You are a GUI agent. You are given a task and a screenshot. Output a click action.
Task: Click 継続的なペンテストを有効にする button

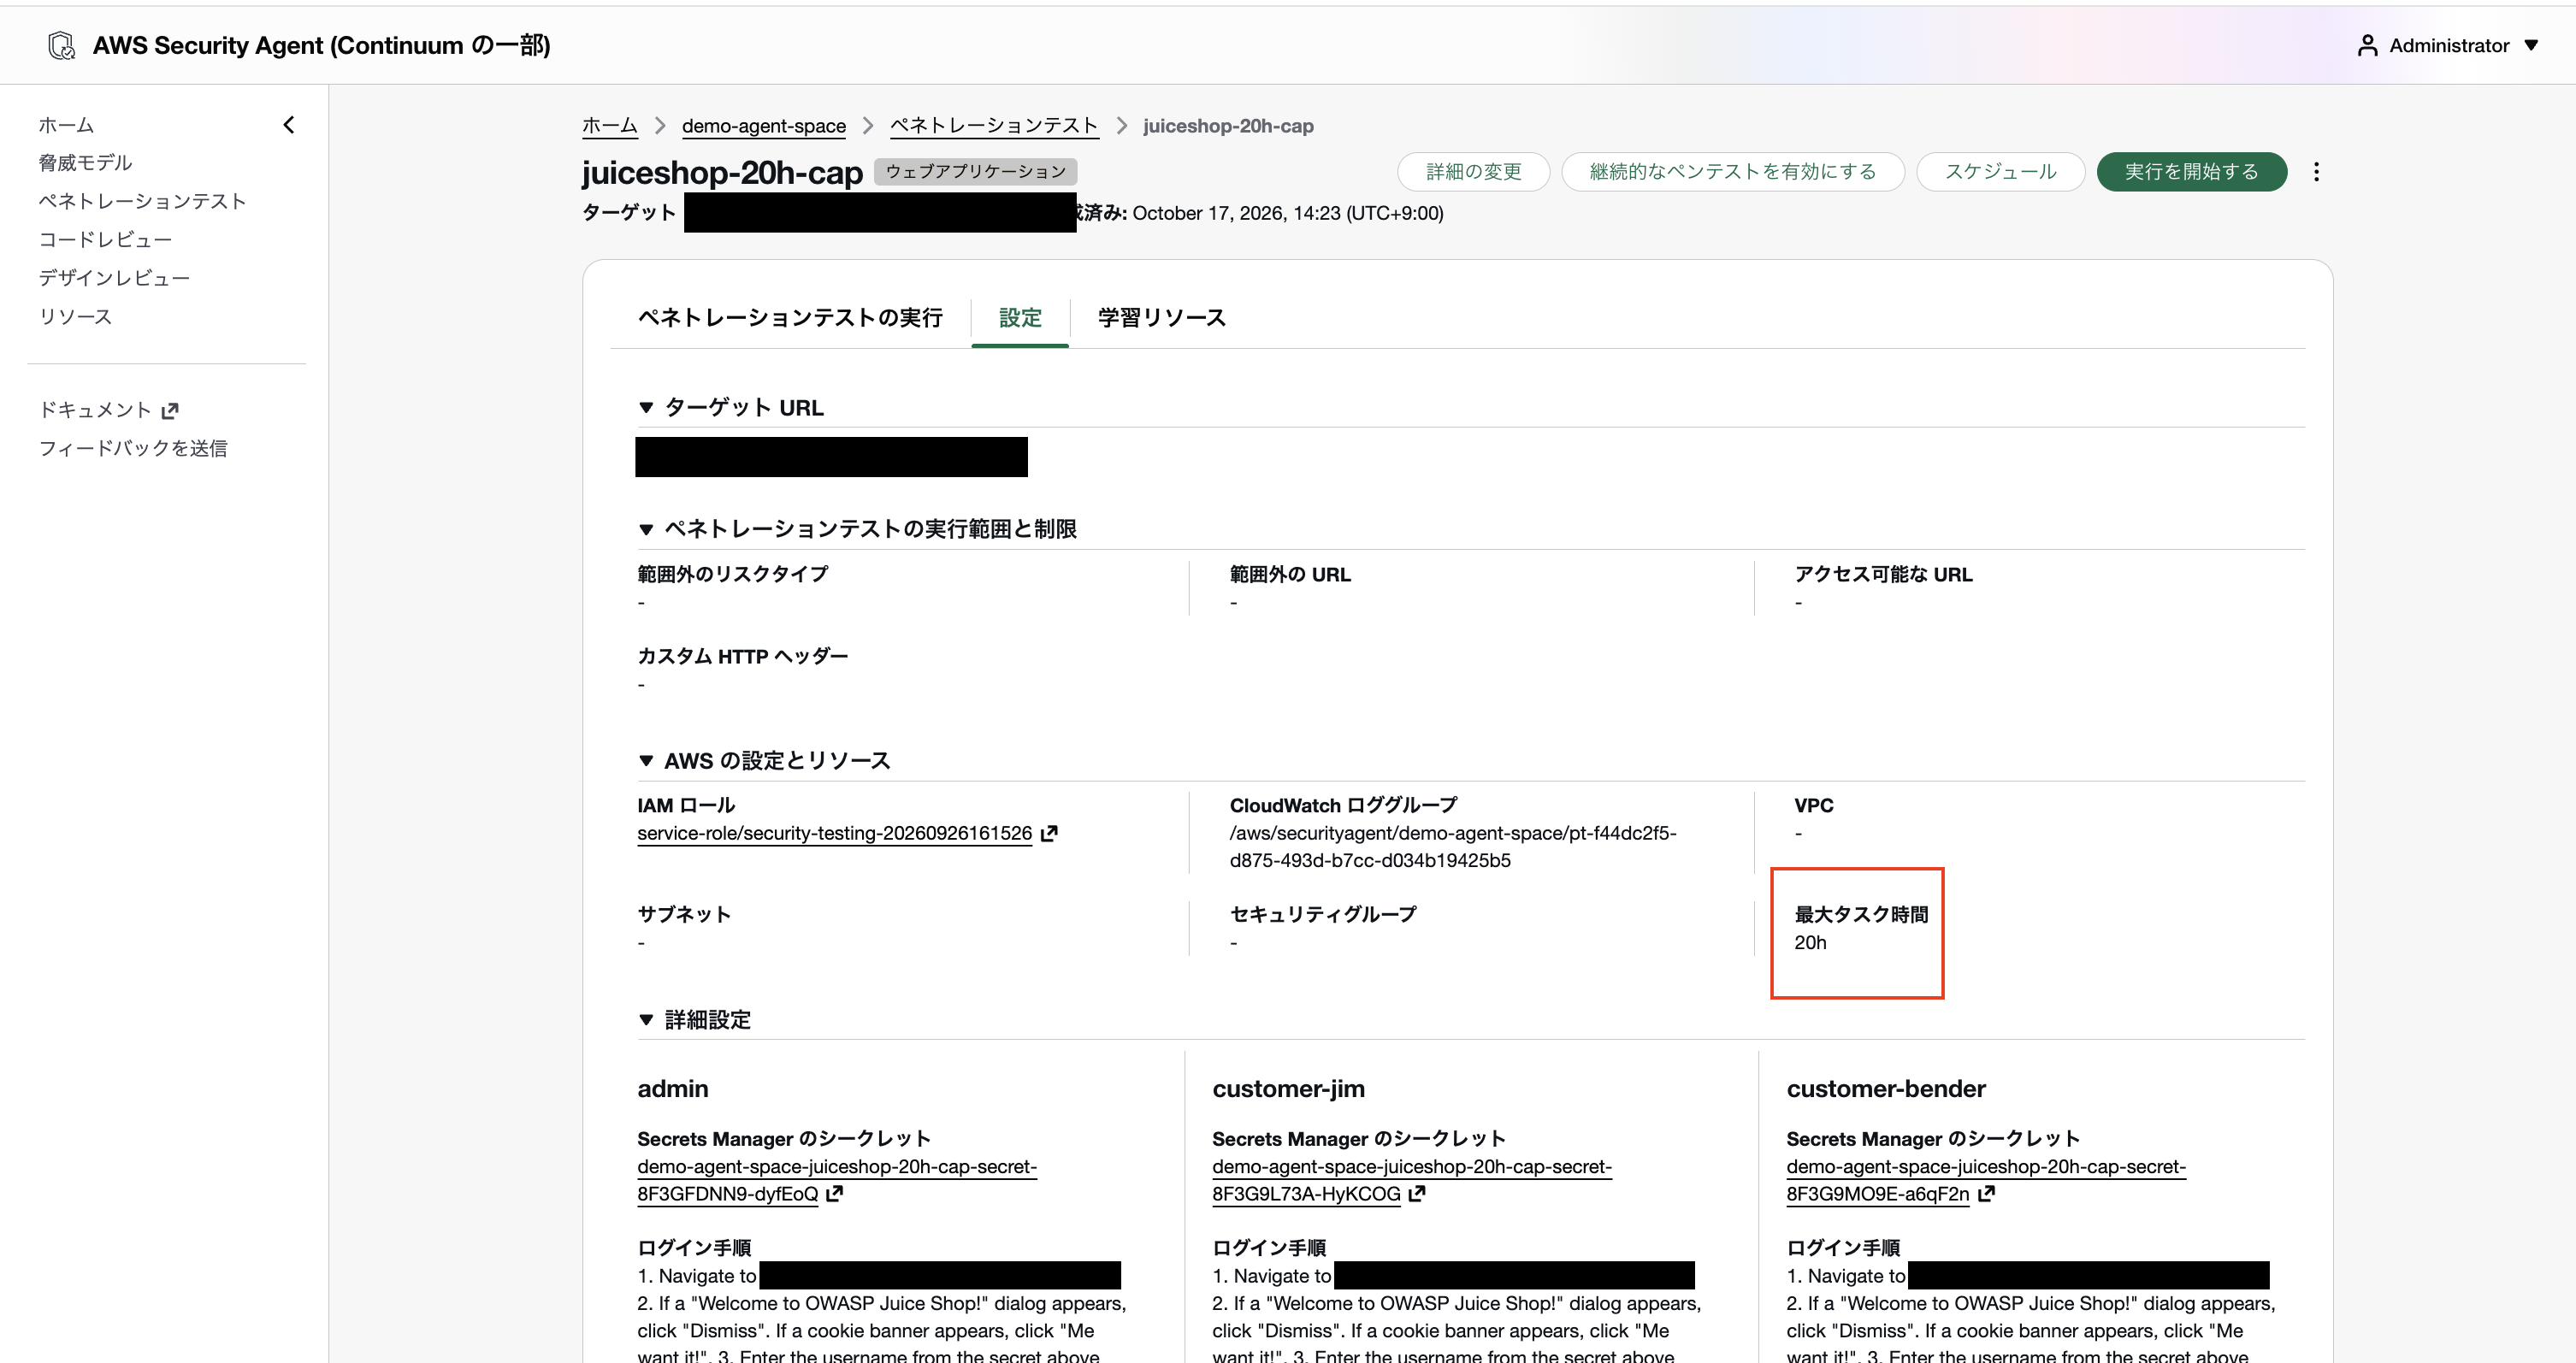(1732, 172)
